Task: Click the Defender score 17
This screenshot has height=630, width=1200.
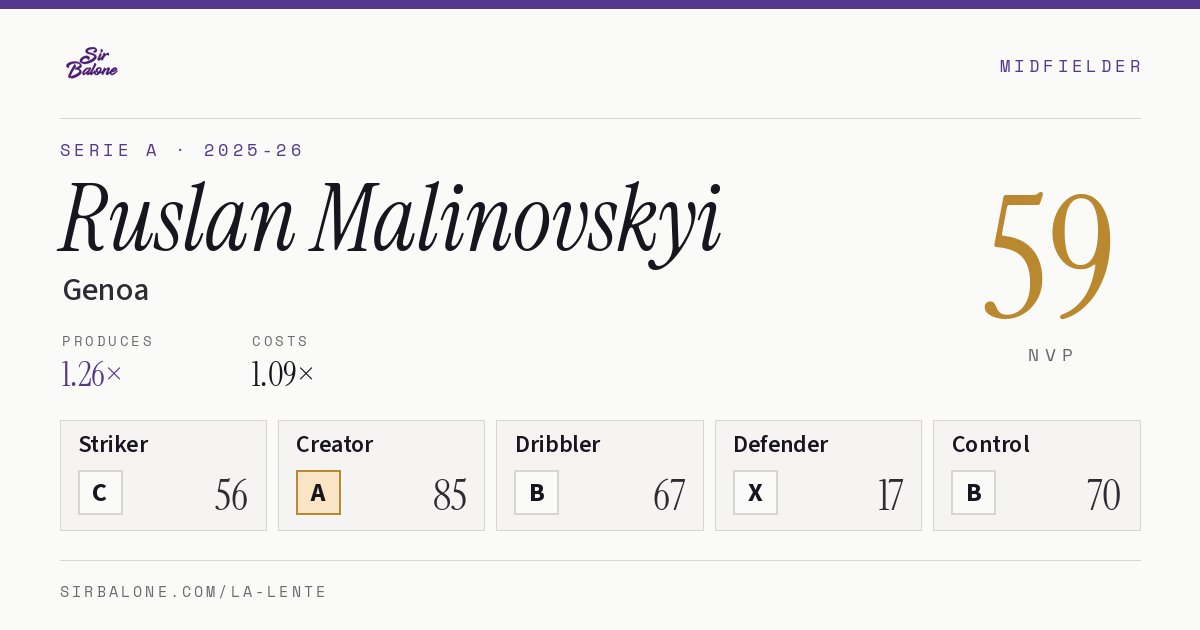Action: click(890, 495)
